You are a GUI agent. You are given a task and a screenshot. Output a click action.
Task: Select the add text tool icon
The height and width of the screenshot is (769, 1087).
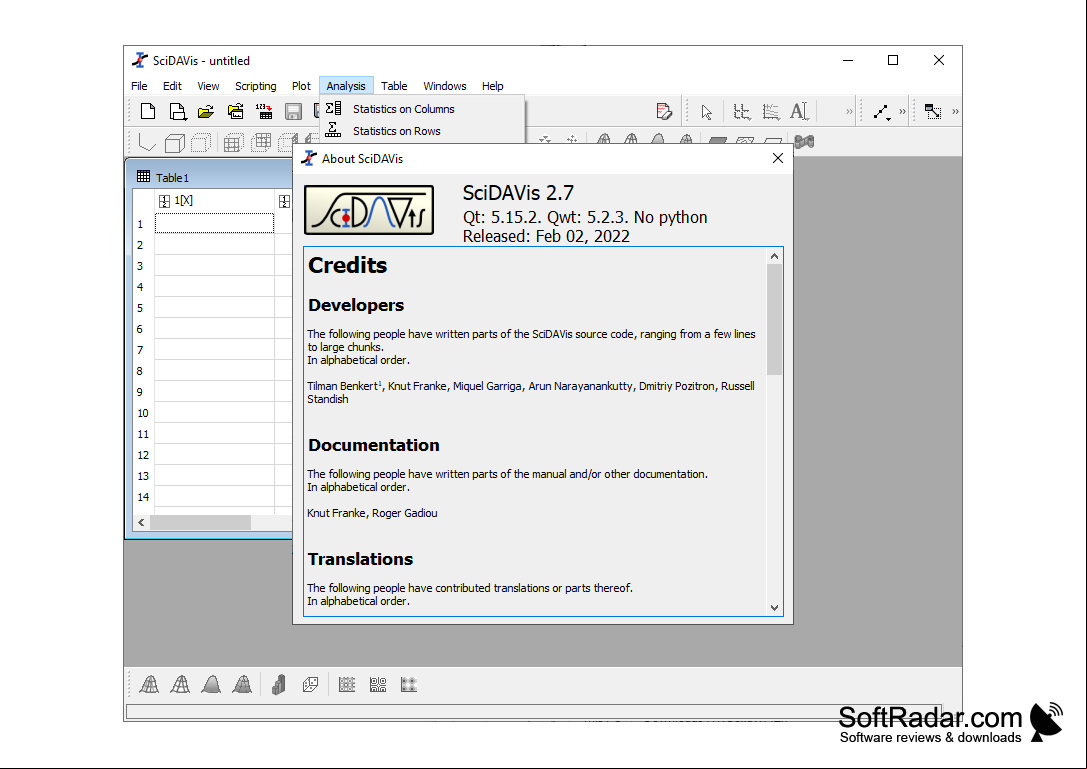(799, 111)
